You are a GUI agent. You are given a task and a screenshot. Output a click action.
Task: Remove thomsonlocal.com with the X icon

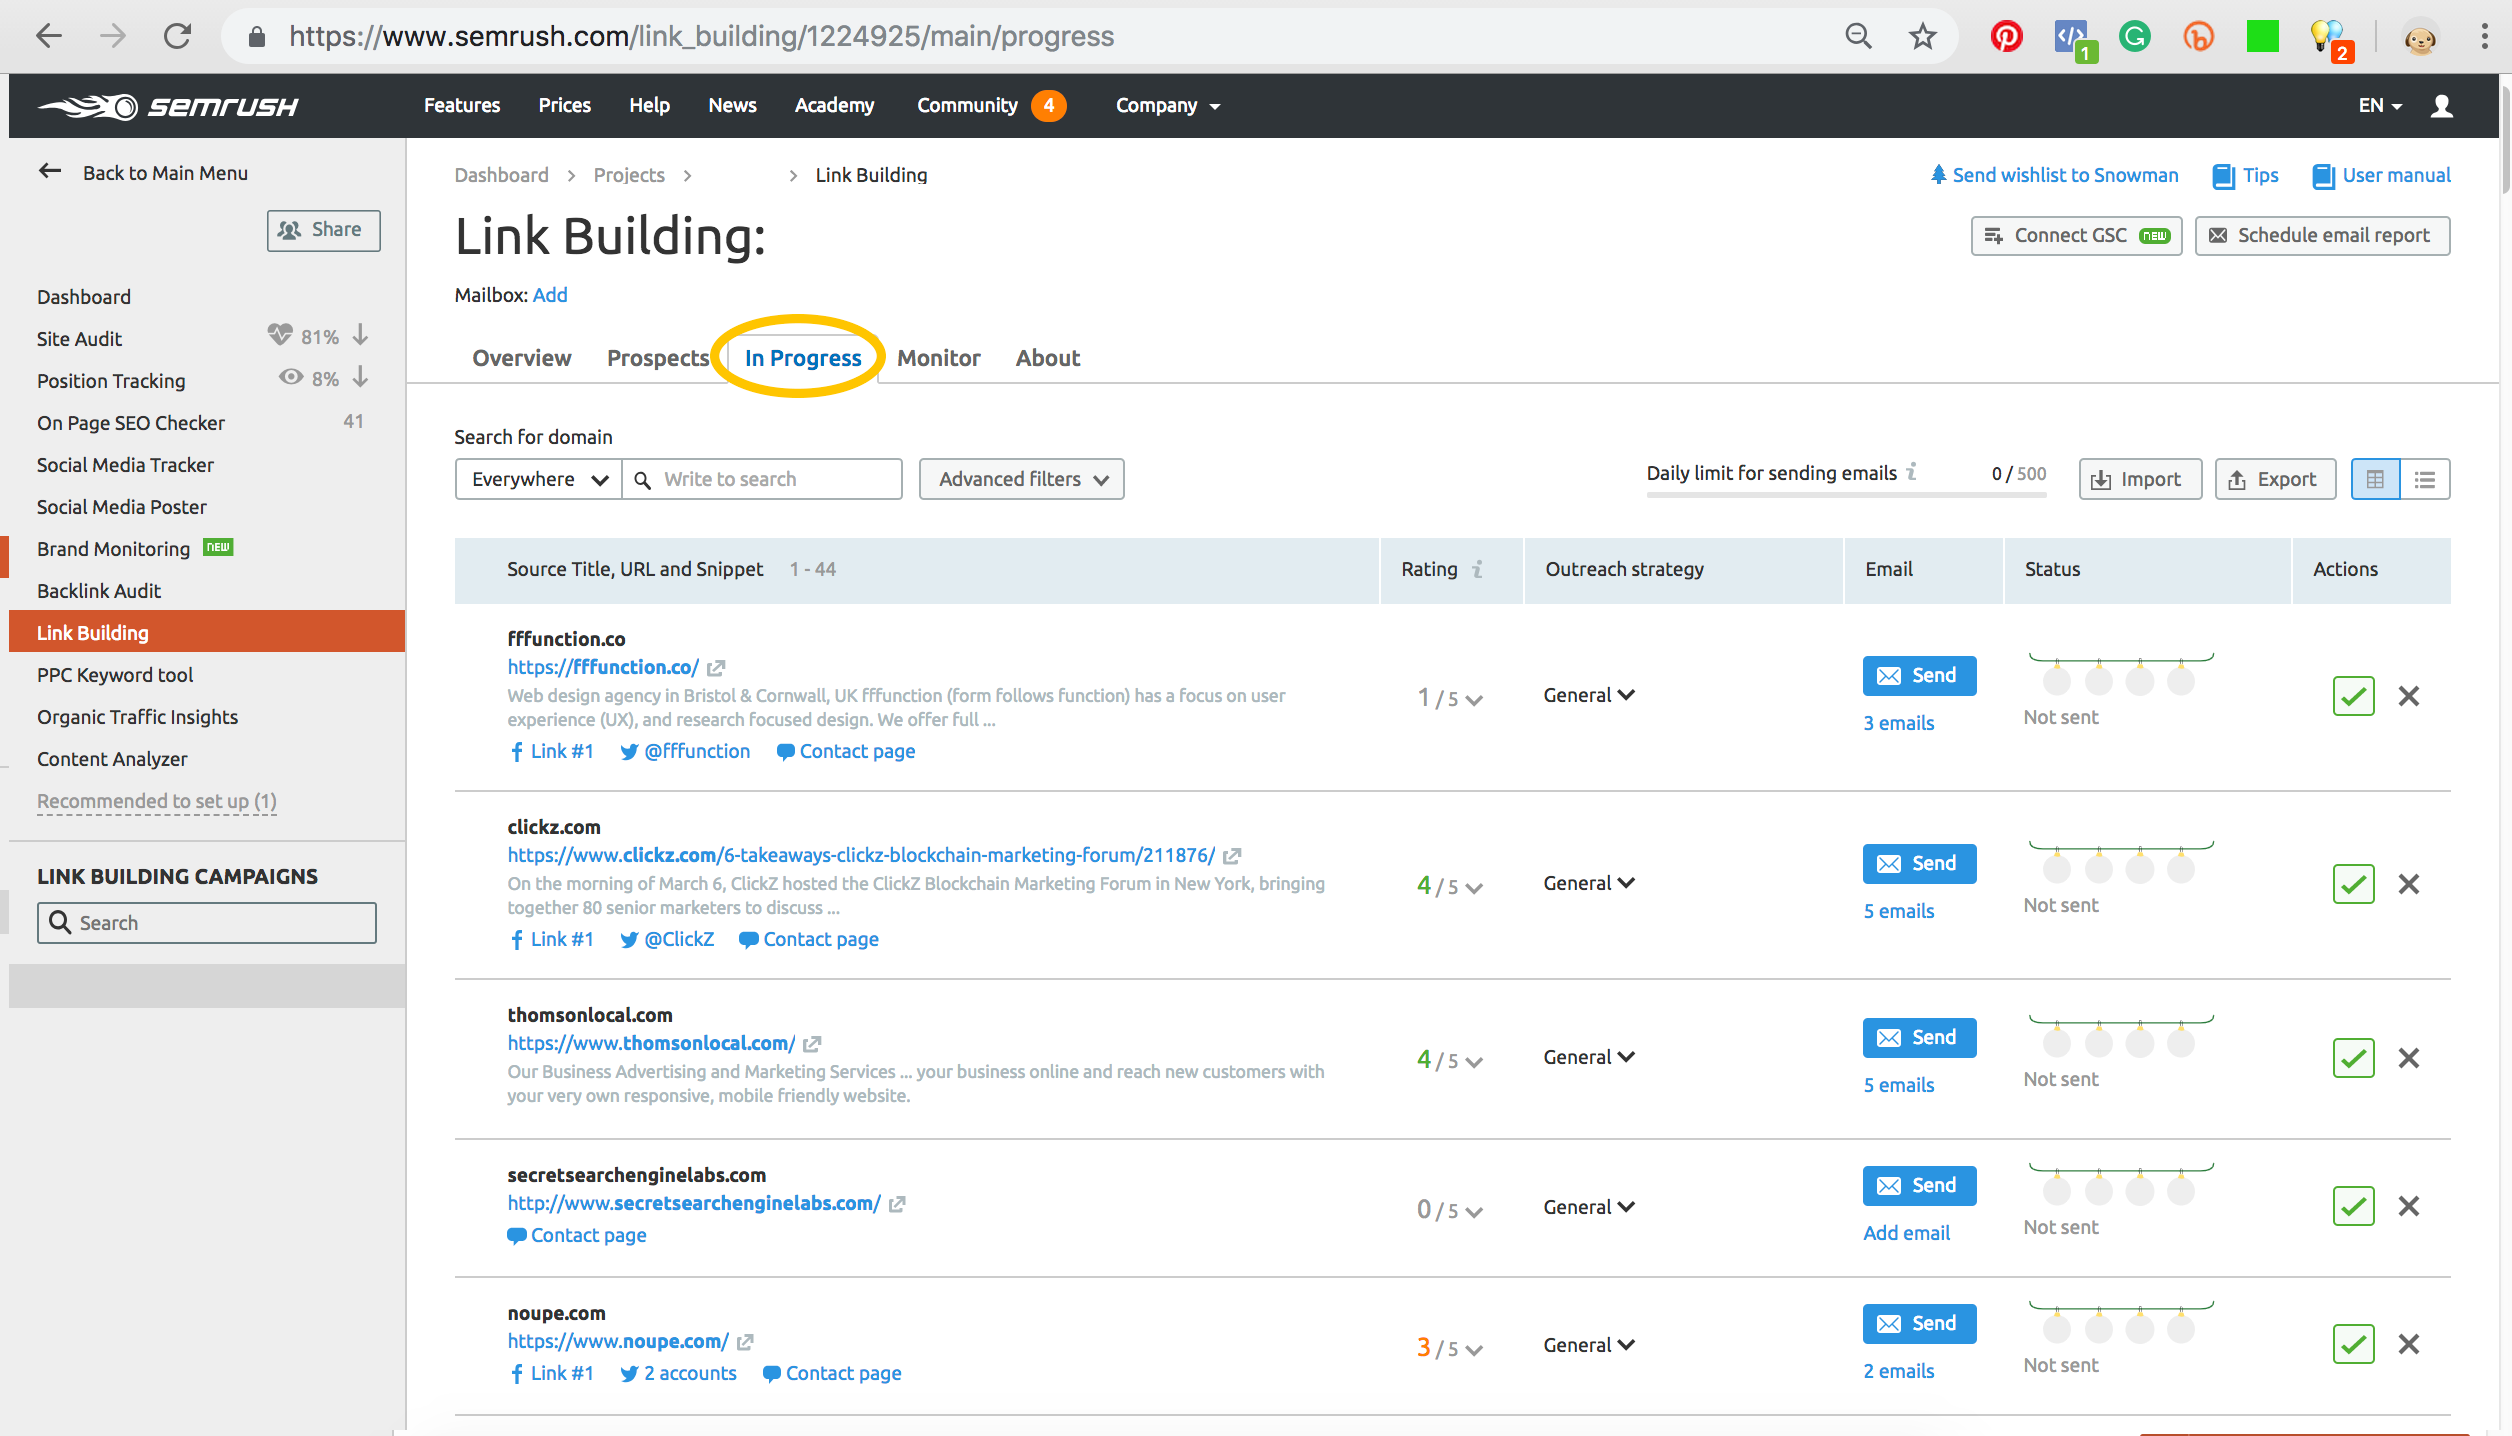point(2409,1058)
